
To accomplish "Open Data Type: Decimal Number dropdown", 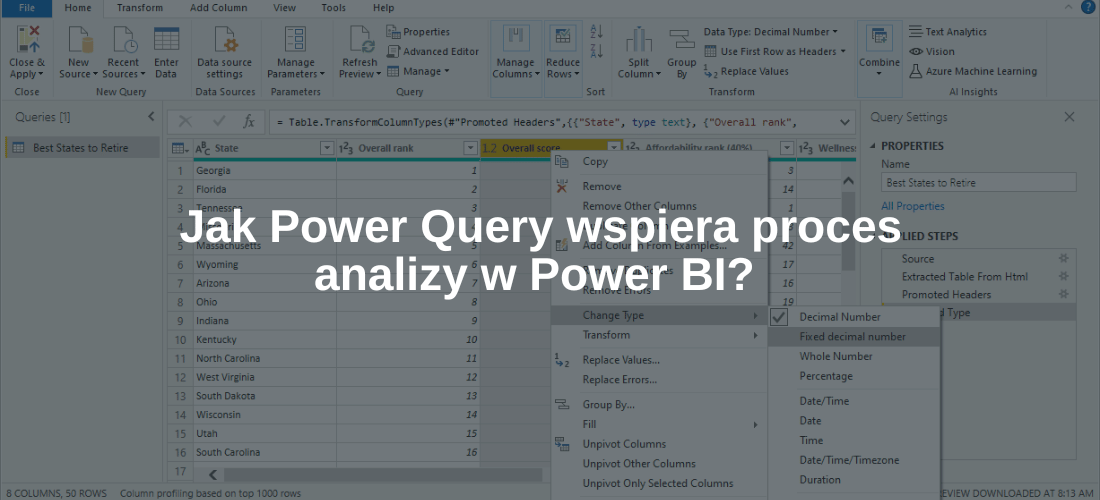I will 771,32.
